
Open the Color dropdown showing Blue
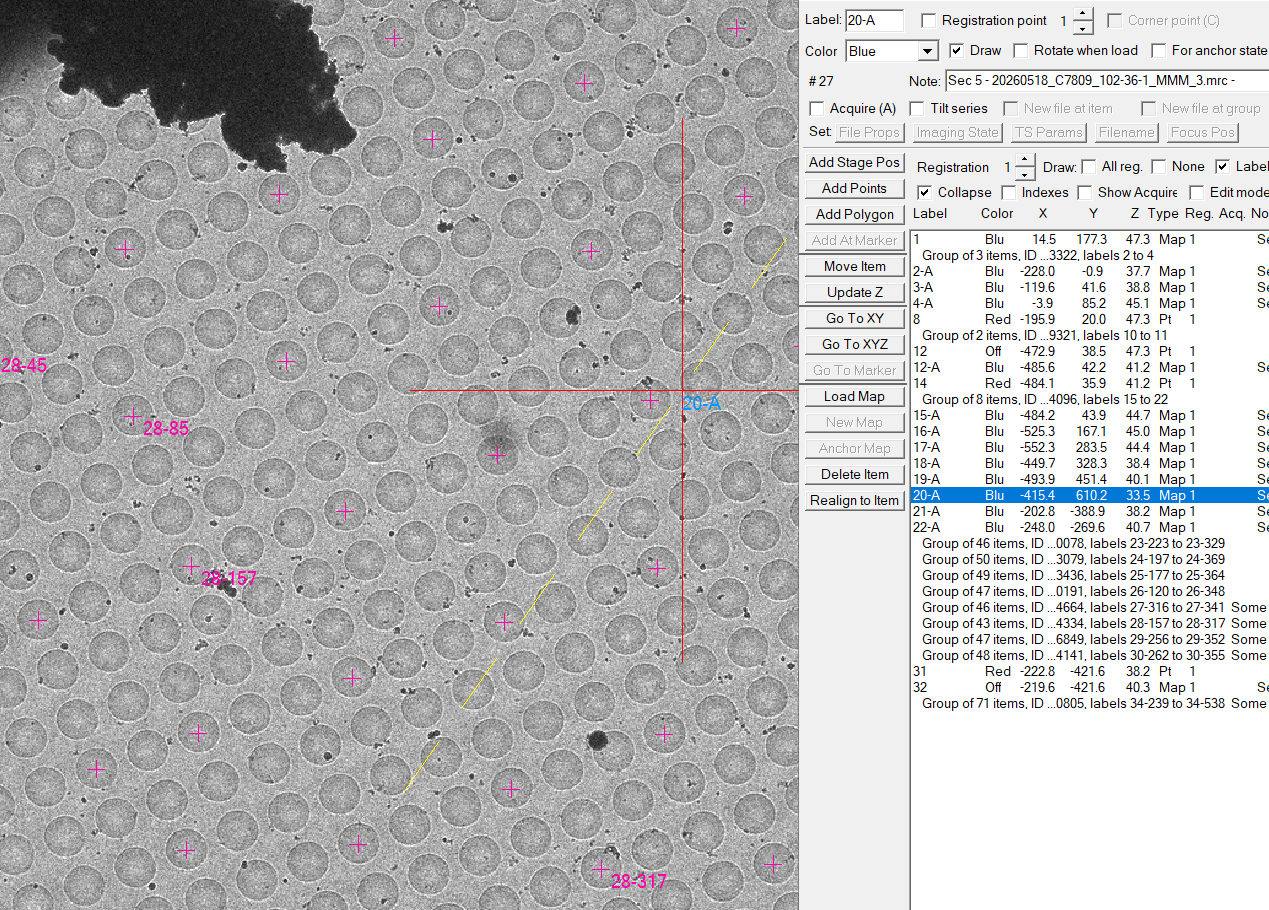(891, 51)
